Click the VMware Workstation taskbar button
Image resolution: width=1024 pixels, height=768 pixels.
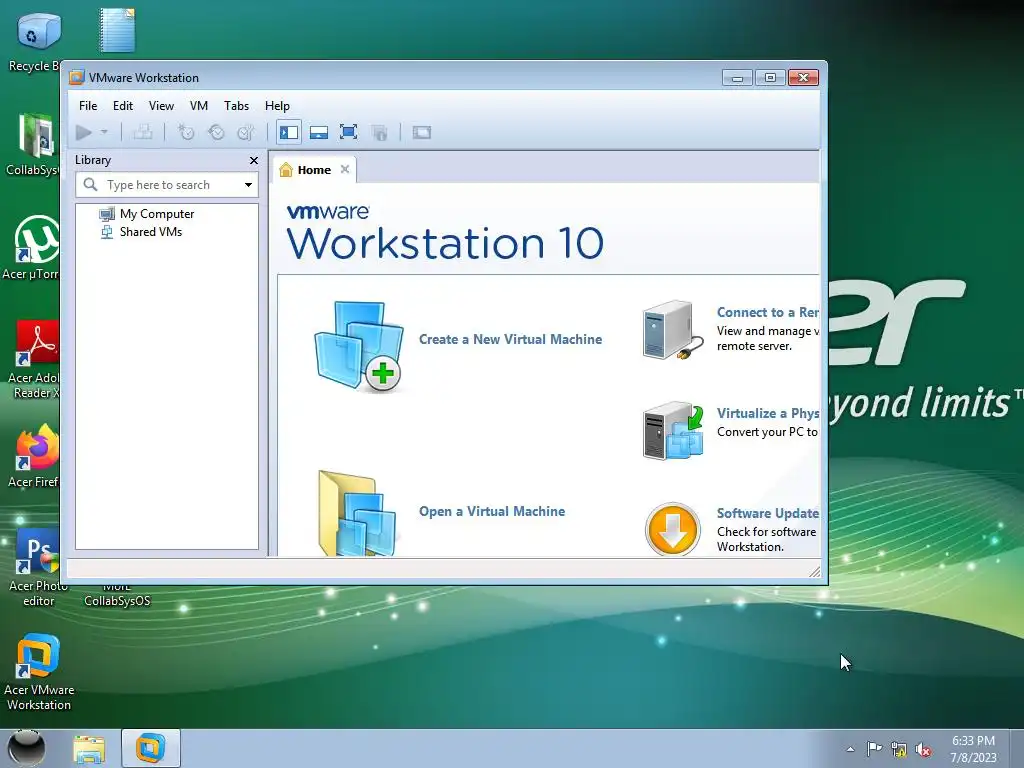(x=150, y=748)
